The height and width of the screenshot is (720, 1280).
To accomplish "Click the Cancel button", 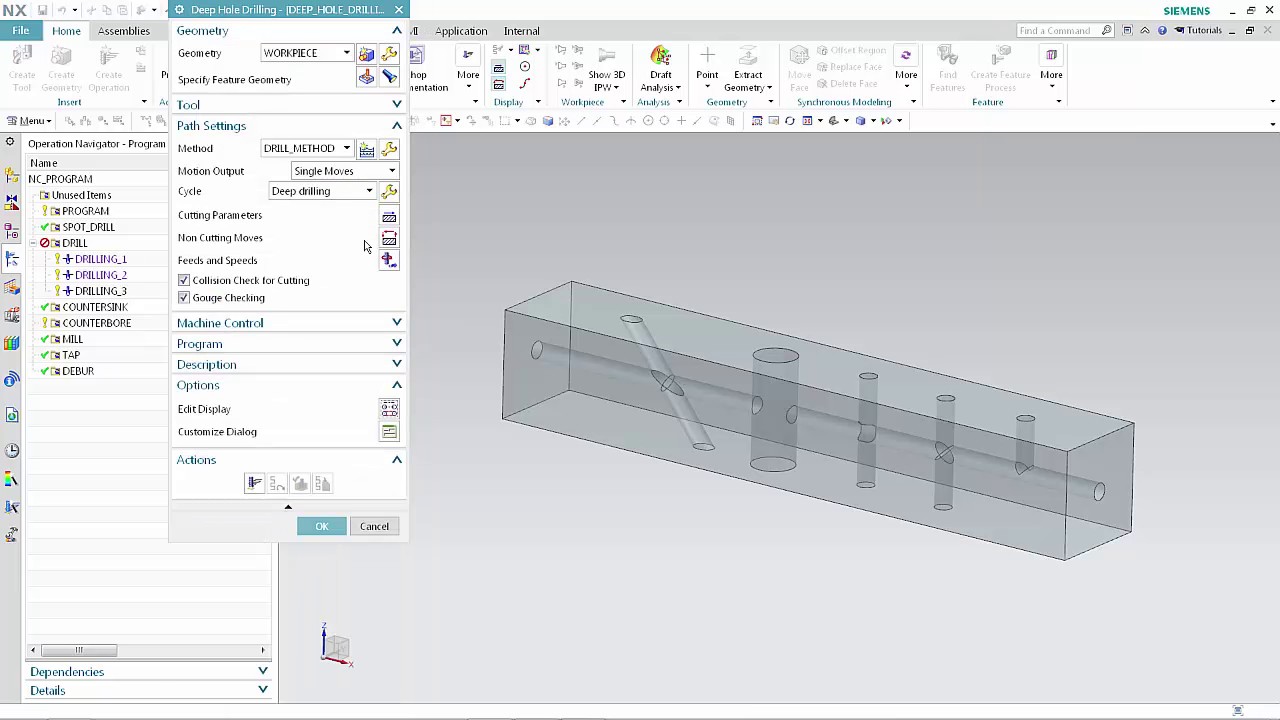I will 374,527.
